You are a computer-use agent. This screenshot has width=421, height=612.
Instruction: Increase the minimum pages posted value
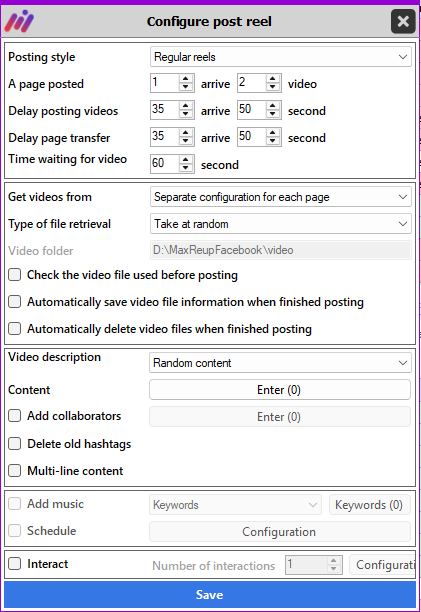coord(186,79)
